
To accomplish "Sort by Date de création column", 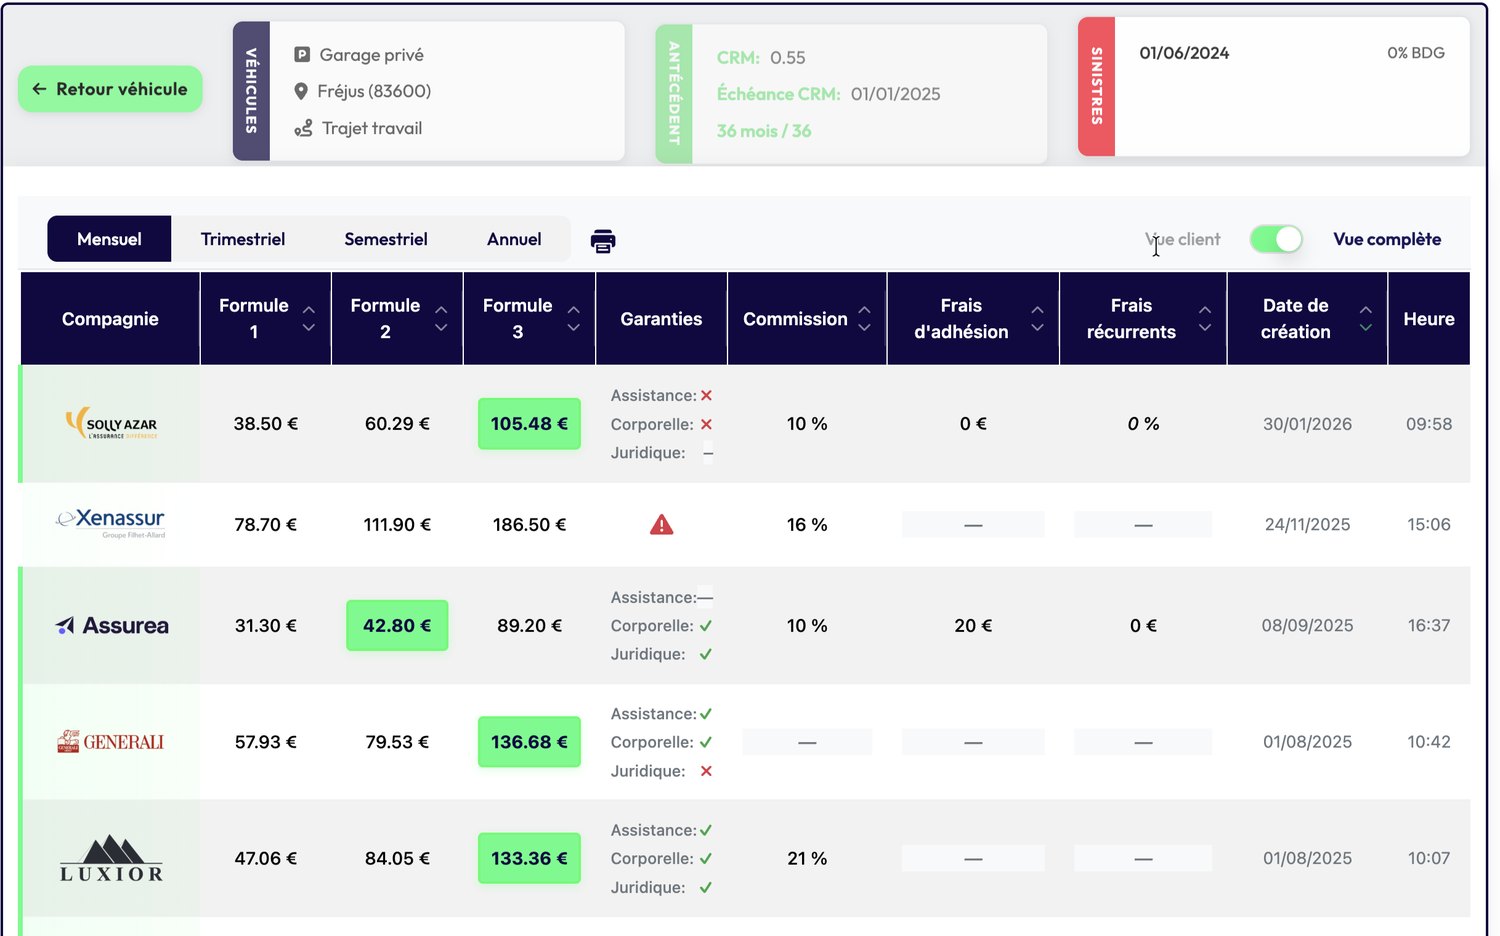I will (1366, 319).
